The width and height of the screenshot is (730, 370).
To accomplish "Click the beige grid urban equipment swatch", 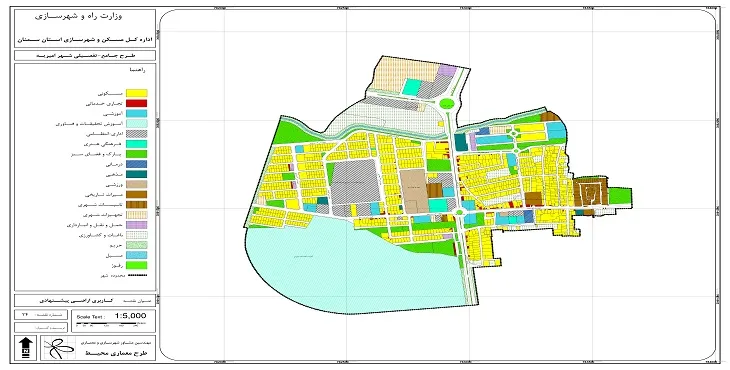I will click(136, 215).
